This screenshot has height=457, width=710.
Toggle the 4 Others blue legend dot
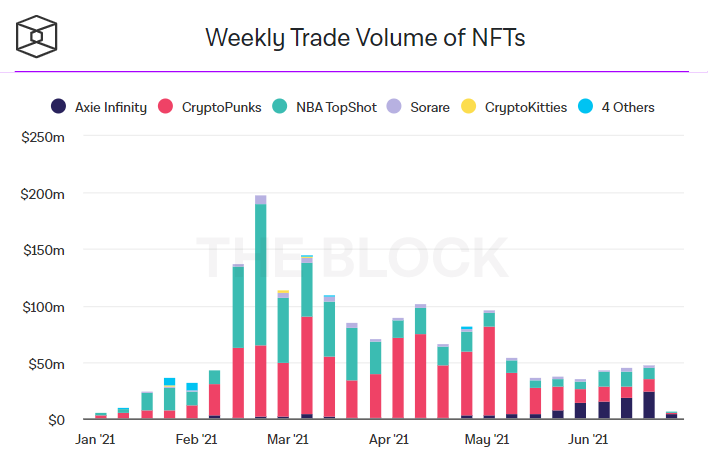click(x=585, y=106)
